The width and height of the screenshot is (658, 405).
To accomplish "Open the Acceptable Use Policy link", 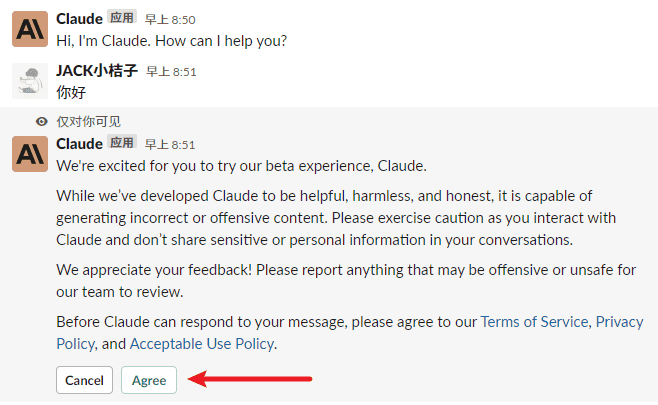I will (202, 344).
